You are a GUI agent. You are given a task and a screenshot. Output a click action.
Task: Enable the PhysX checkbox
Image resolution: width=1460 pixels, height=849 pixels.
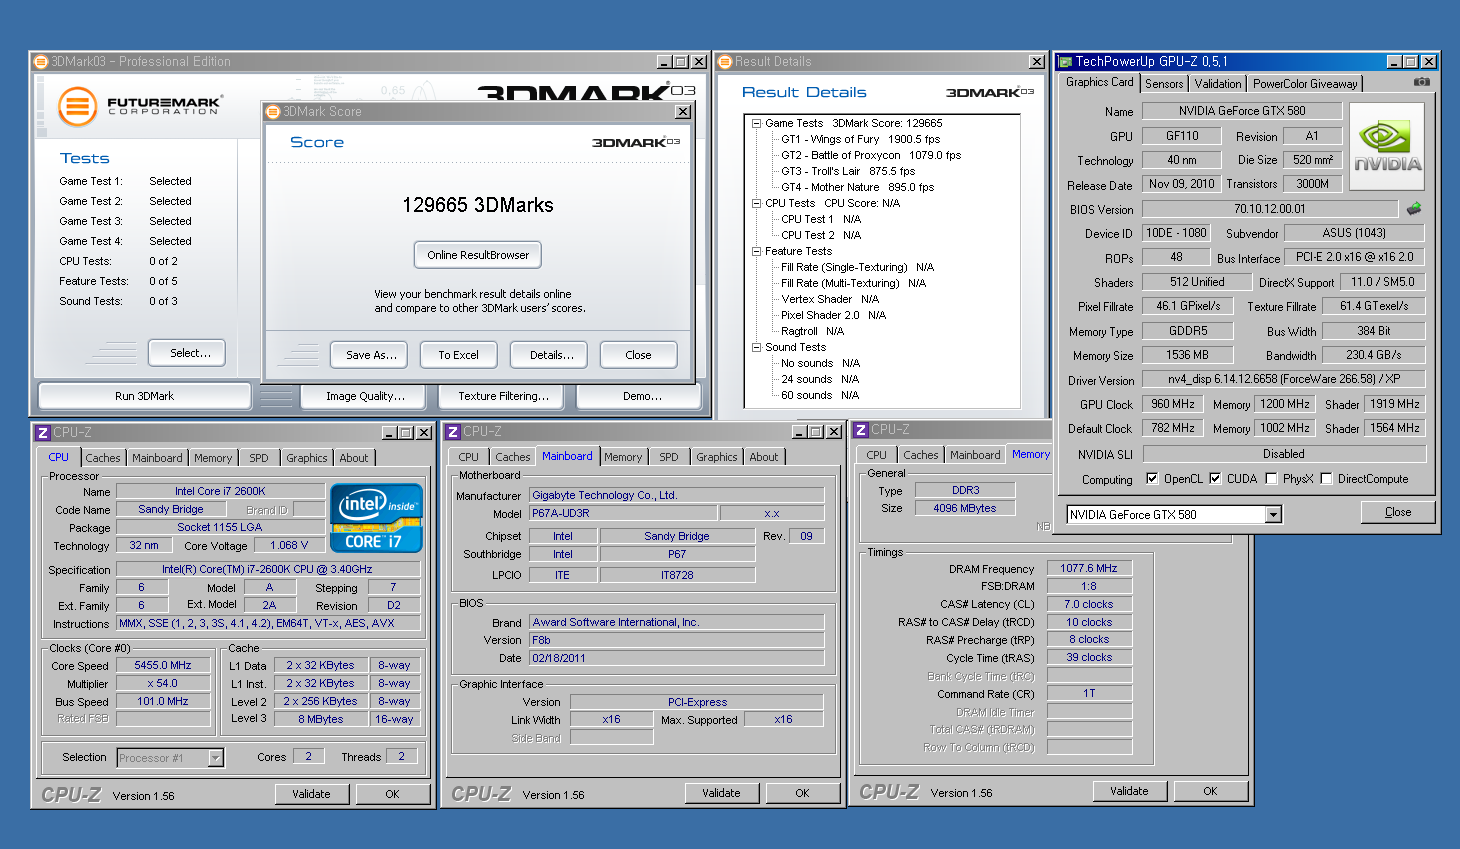(1271, 479)
